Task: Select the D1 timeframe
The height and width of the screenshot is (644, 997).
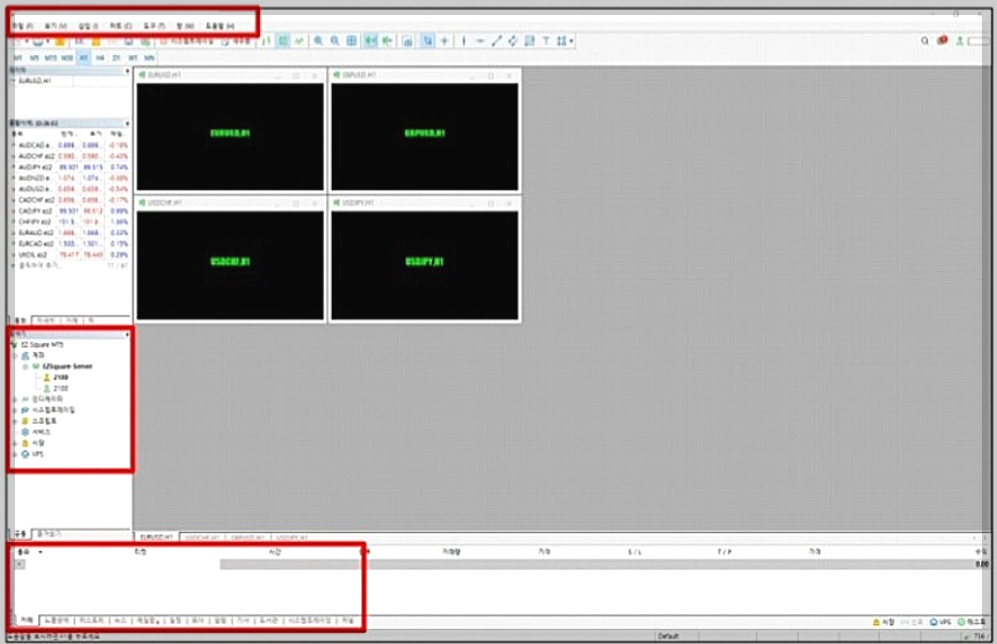Action: [116, 58]
